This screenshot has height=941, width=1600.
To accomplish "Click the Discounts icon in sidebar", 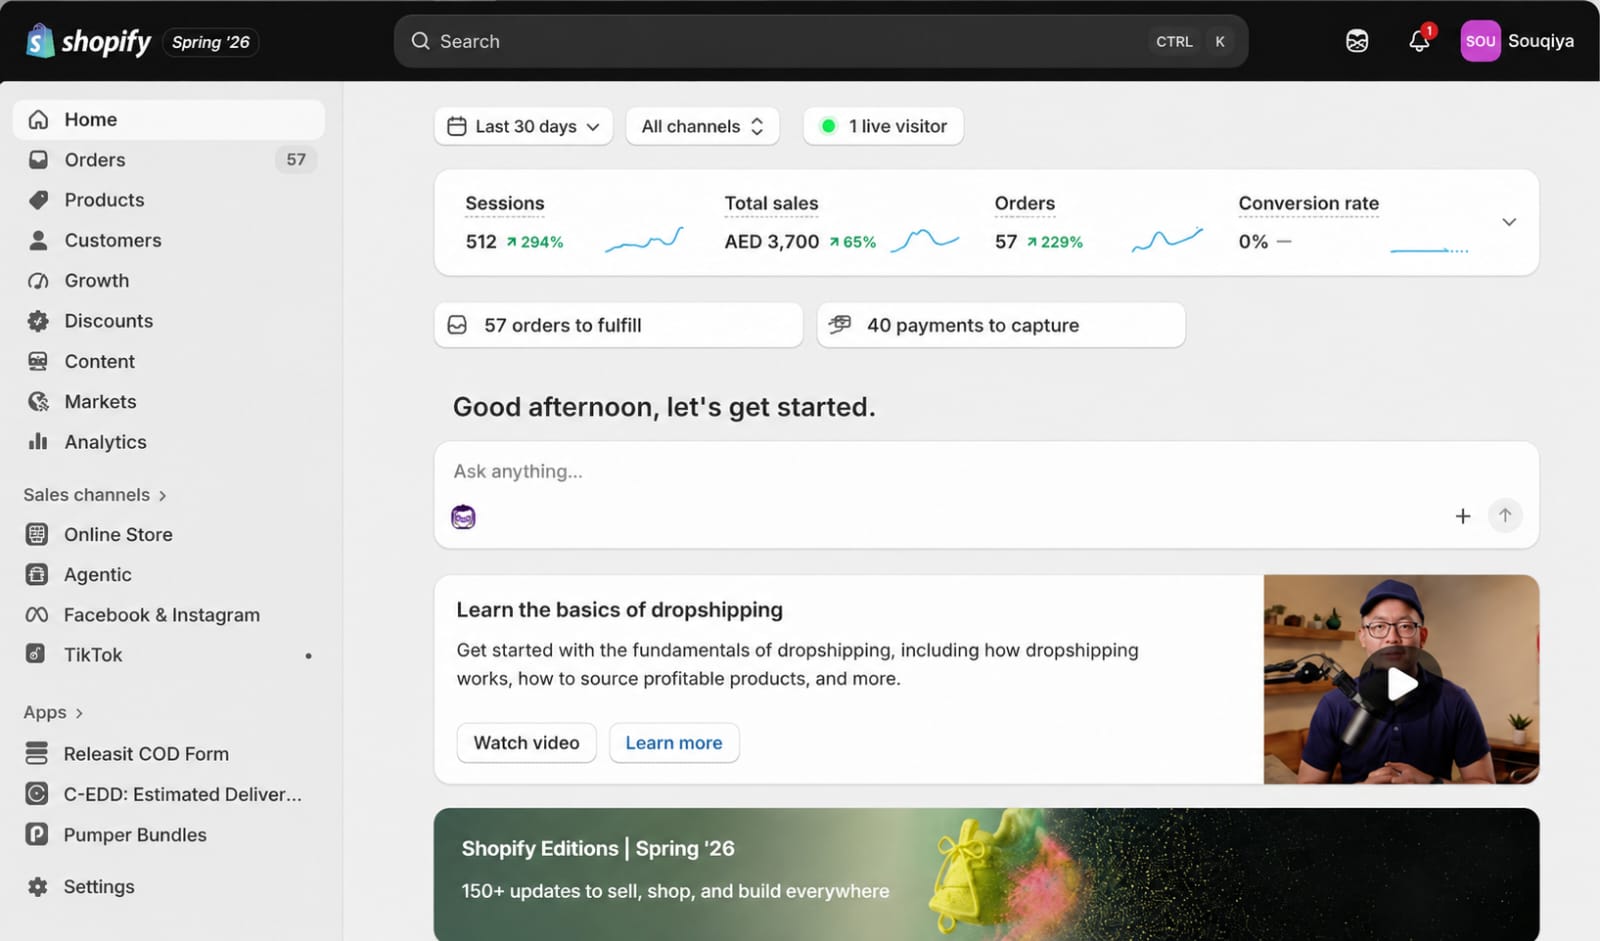I will click(38, 321).
